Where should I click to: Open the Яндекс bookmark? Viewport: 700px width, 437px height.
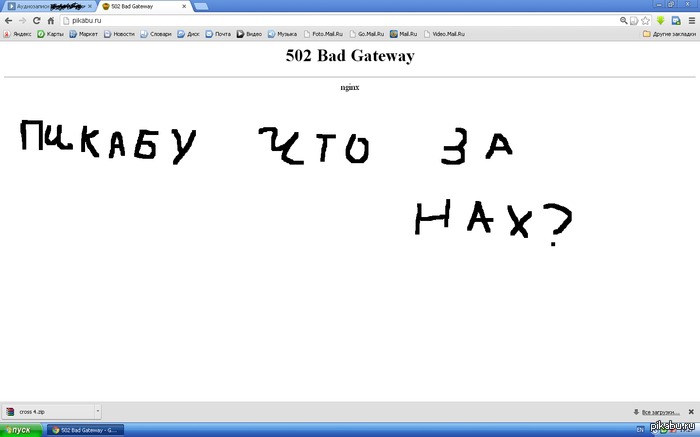coord(17,33)
